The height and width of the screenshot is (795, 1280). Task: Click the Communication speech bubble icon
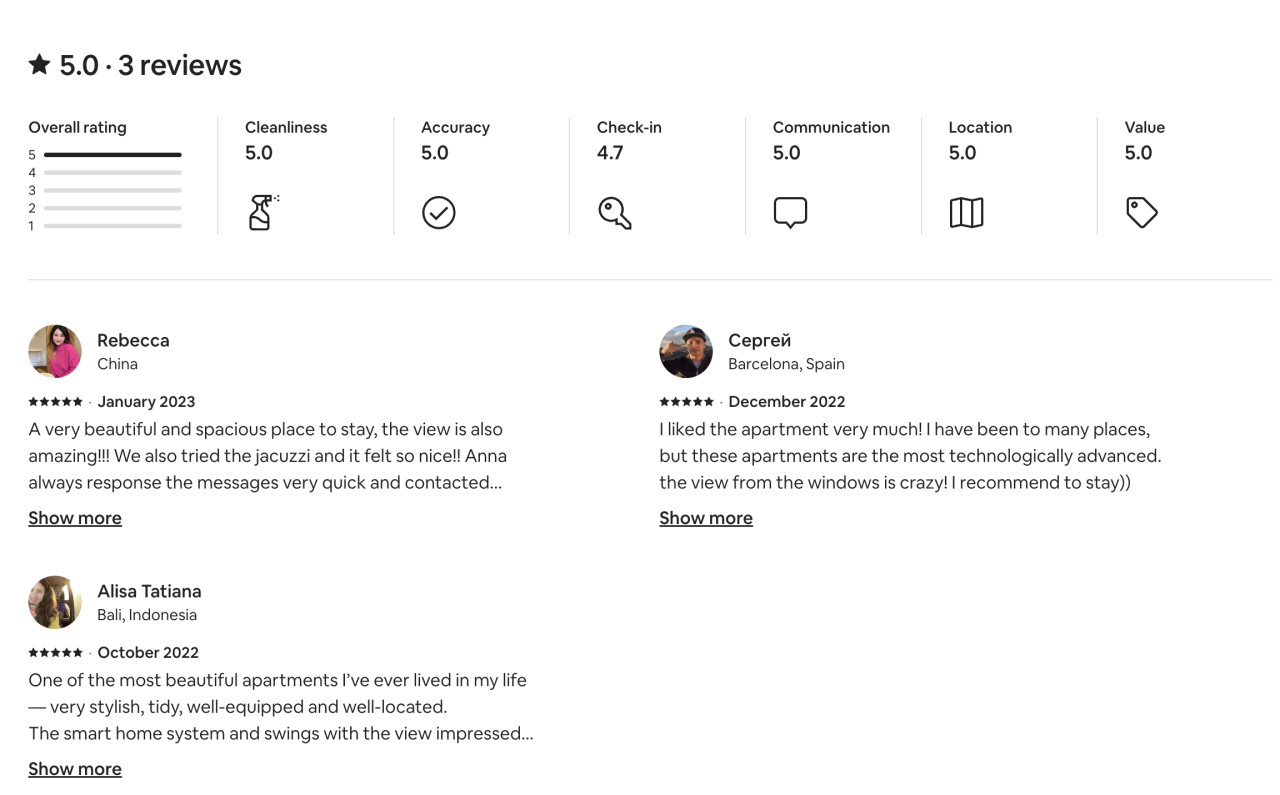click(790, 212)
